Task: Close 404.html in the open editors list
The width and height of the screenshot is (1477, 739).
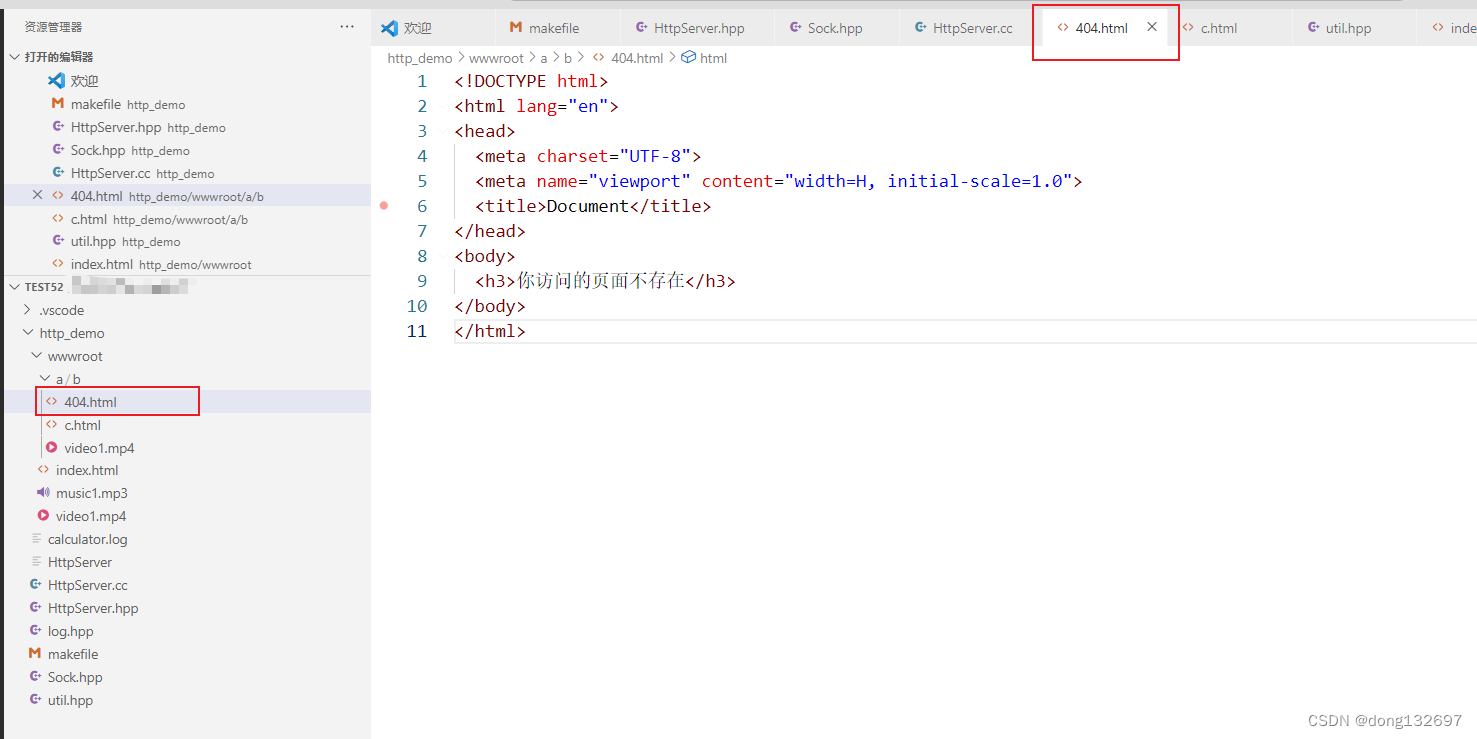Action: click(38, 195)
